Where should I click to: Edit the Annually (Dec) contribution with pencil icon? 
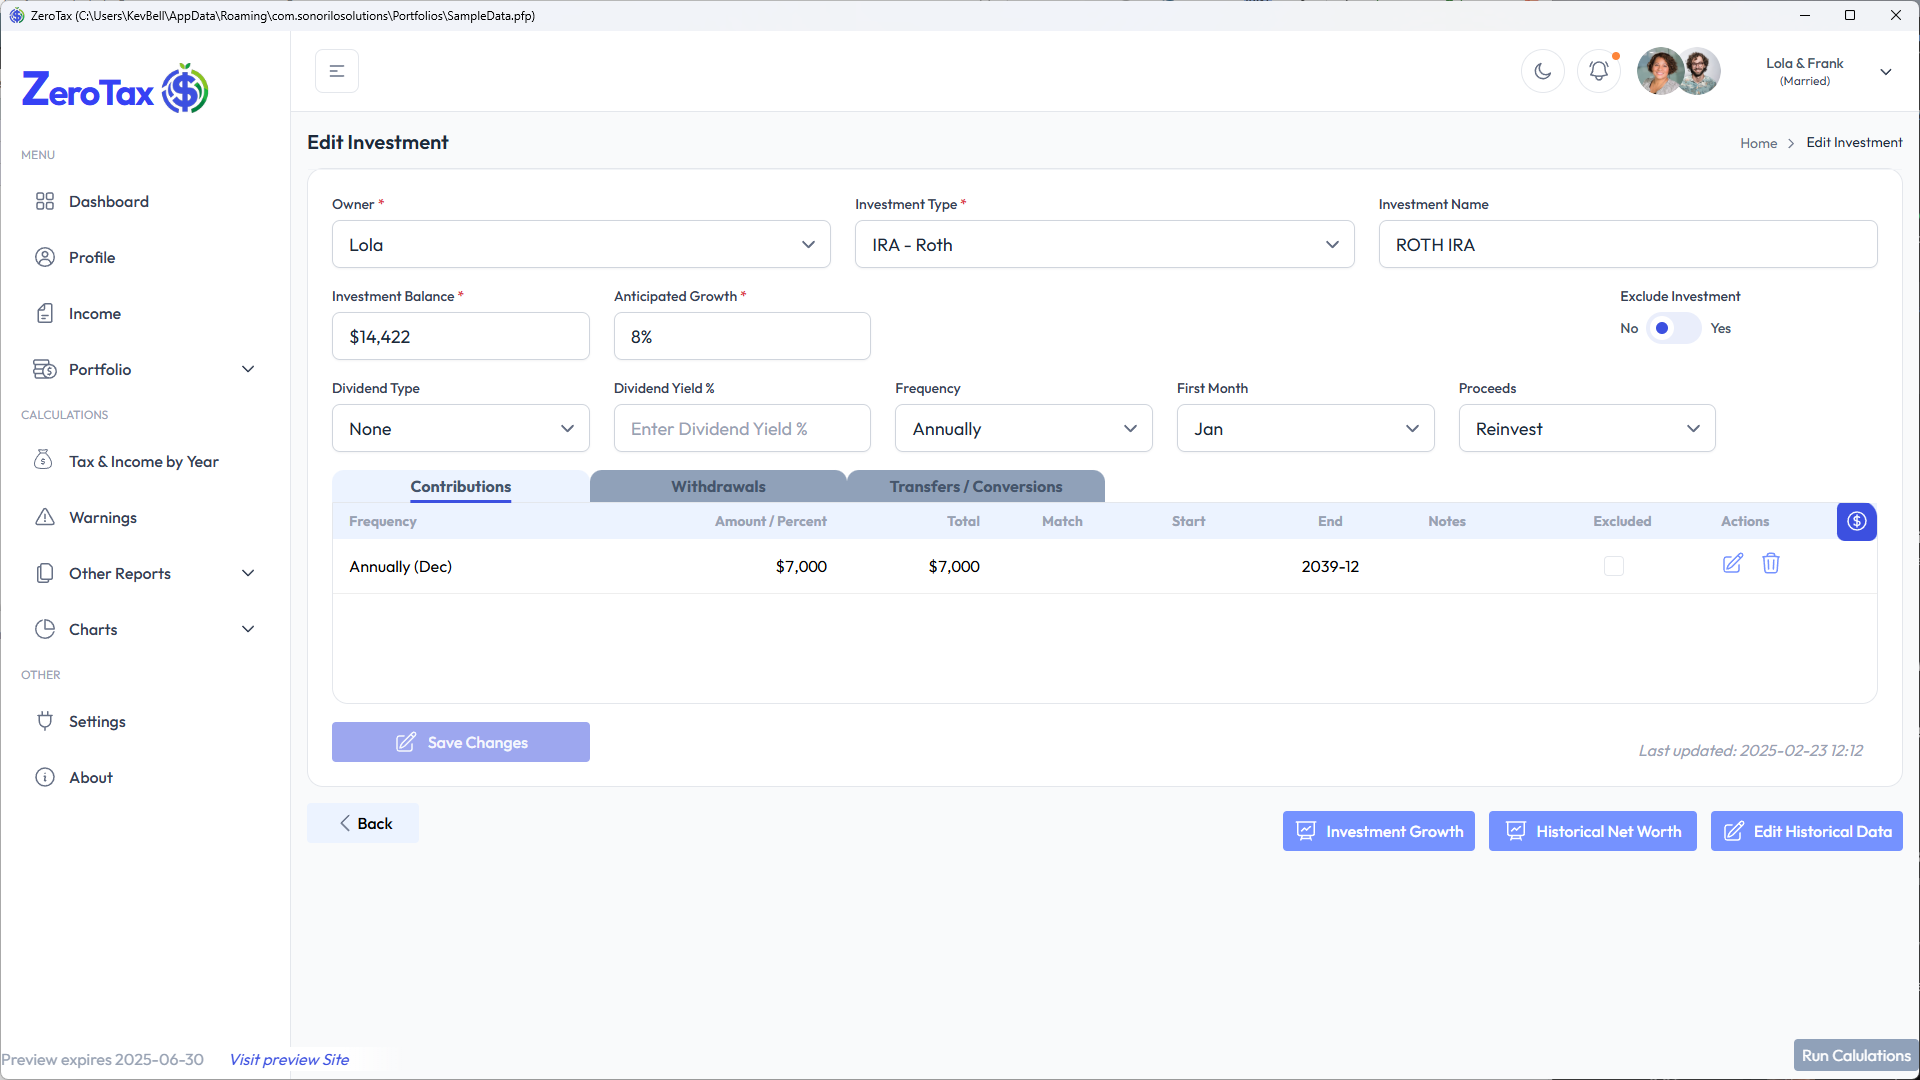point(1733,564)
